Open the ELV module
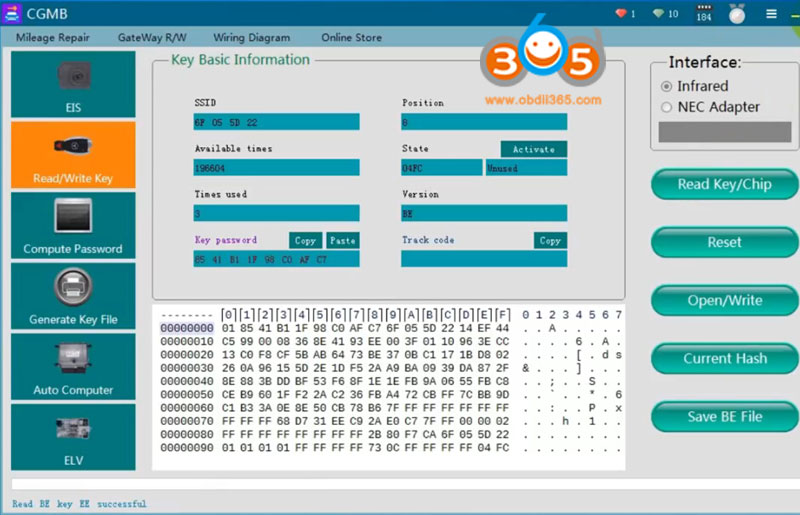This screenshot has width=800, height=515. [x=73, y=437]
